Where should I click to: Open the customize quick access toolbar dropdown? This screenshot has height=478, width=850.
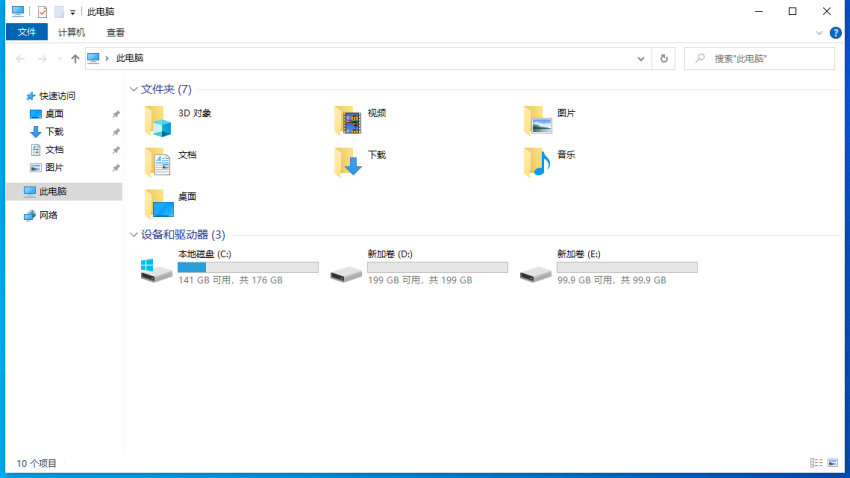click(x=73, y=12)
